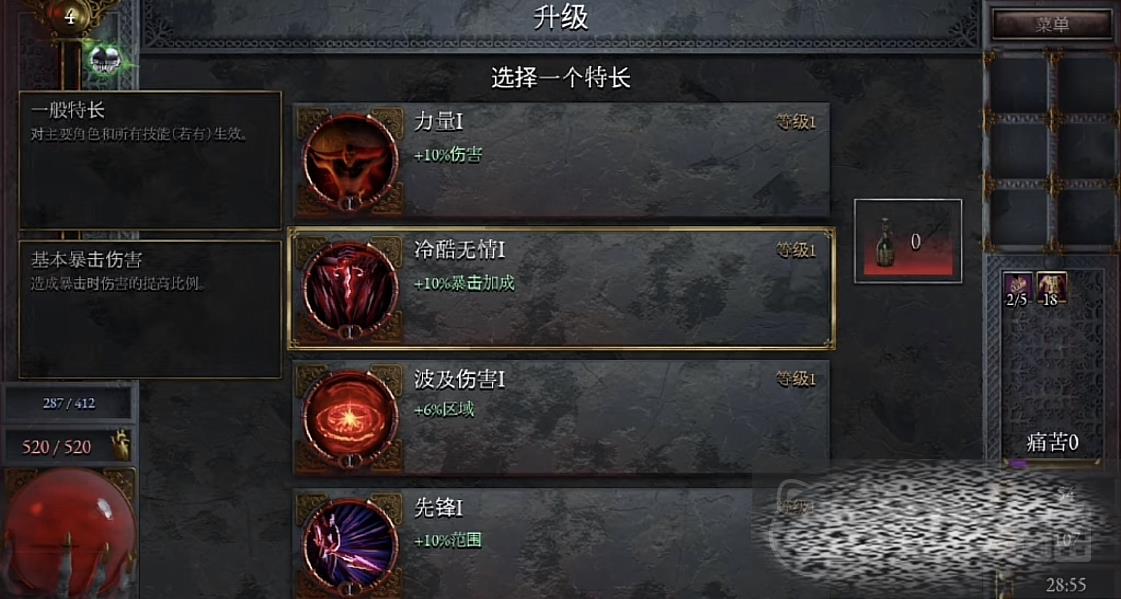Click the 287/412 experience bar
Viewport: 1121px width, 599px height.
point(69,403)
